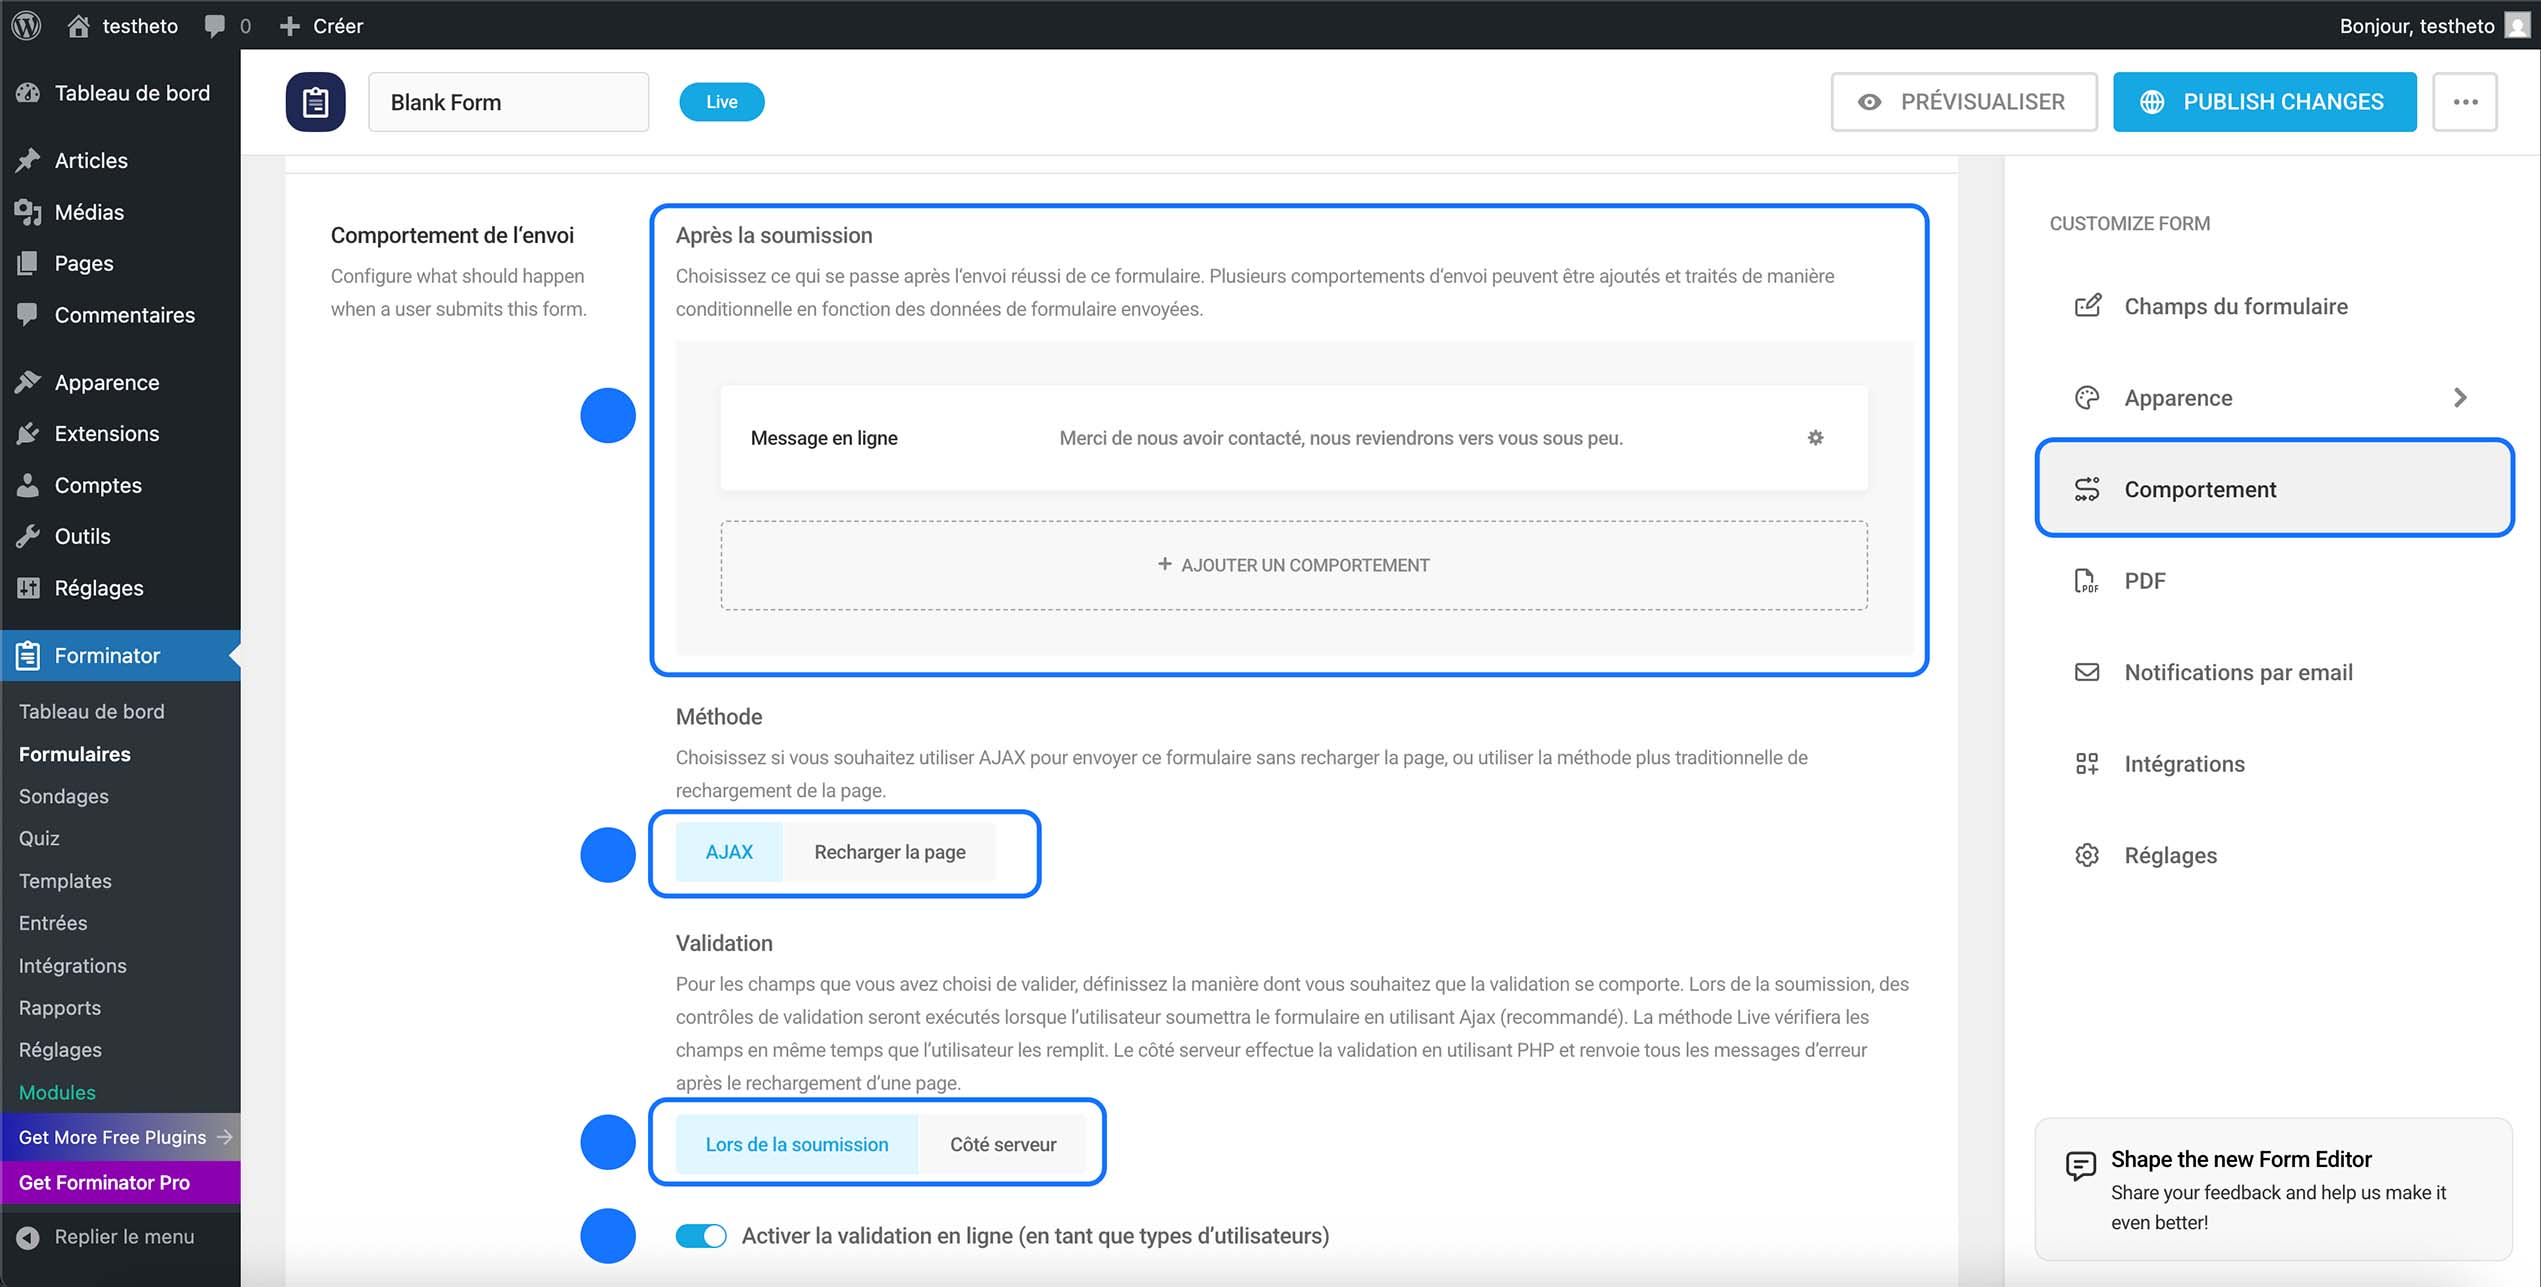Click the PUBLISH CHANGES button
Image resolution: width=2541 pixels, height=1287 pixels.
point(2264,101)
